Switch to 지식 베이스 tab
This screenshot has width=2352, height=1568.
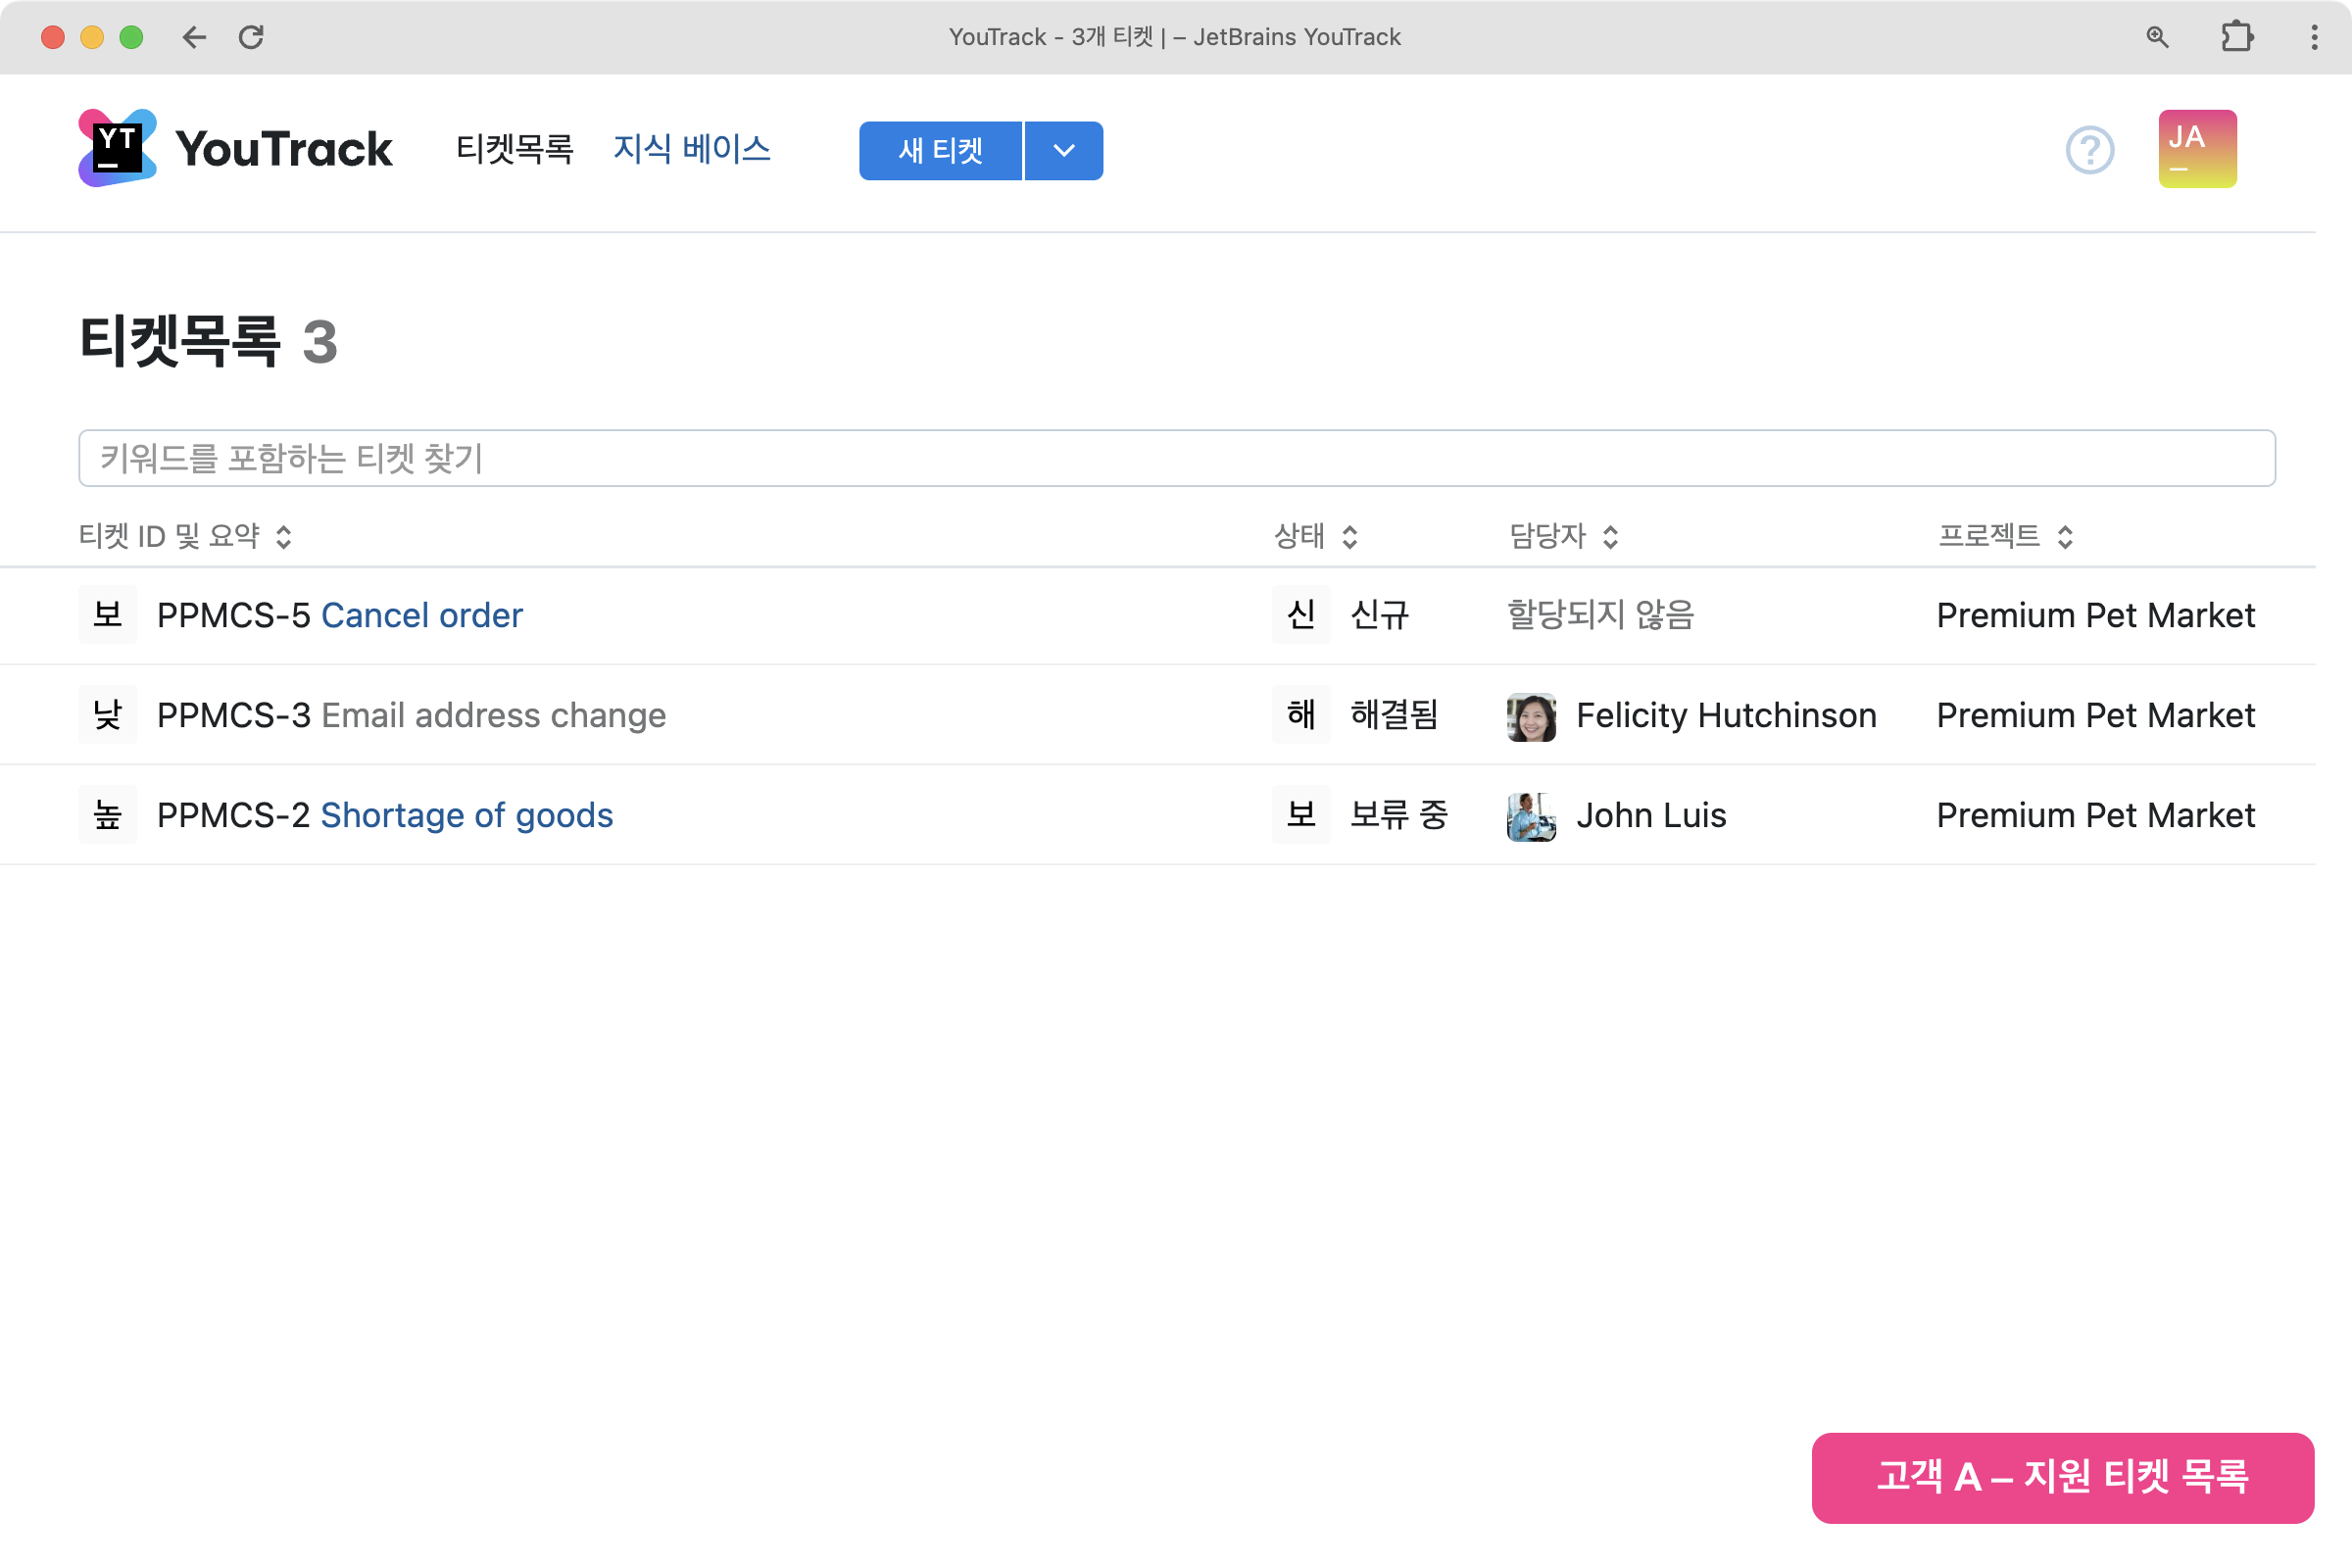(691, 149)
